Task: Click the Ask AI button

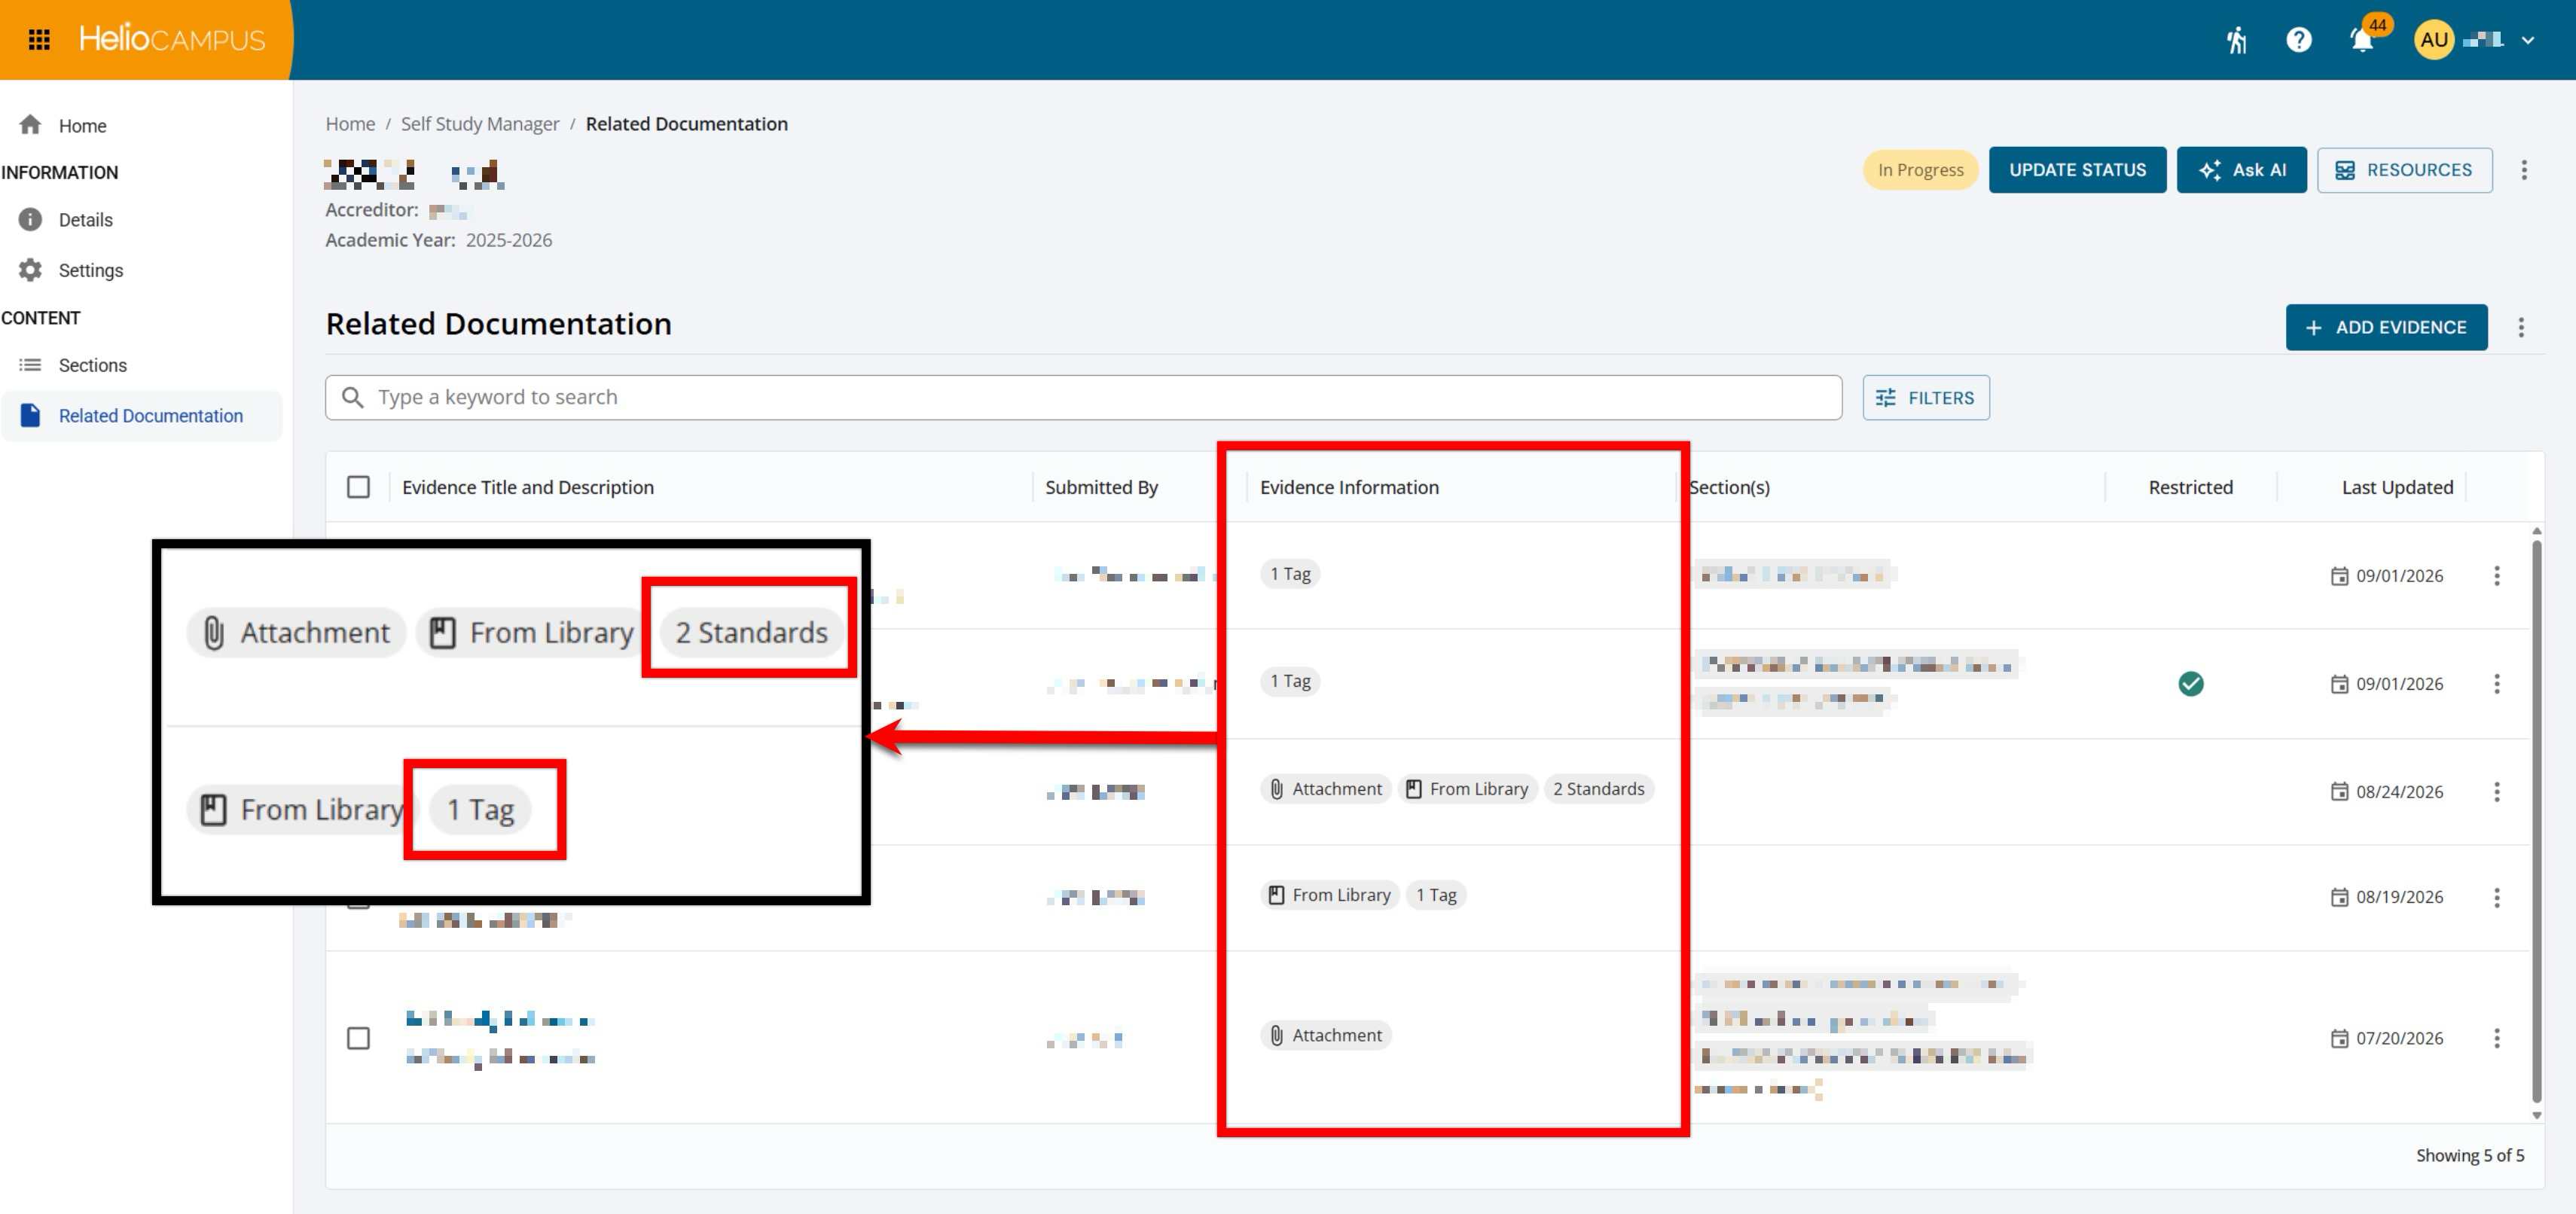Action: point(2241,170)
